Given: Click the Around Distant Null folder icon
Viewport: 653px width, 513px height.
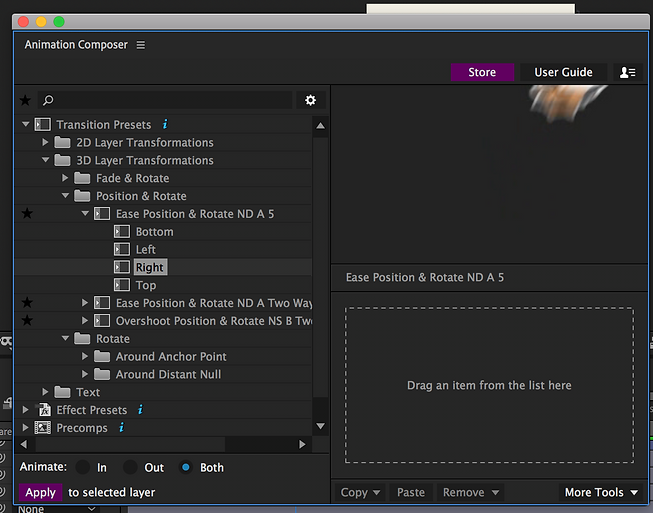Looking at the screenshot, I should (x=102, y=374).
